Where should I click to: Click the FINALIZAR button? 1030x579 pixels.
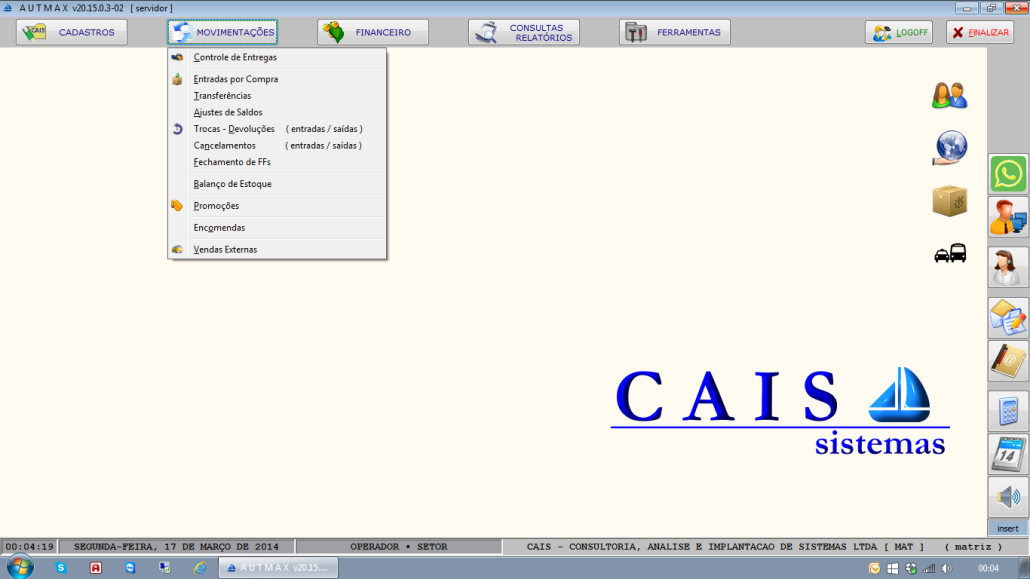point(979,32)
